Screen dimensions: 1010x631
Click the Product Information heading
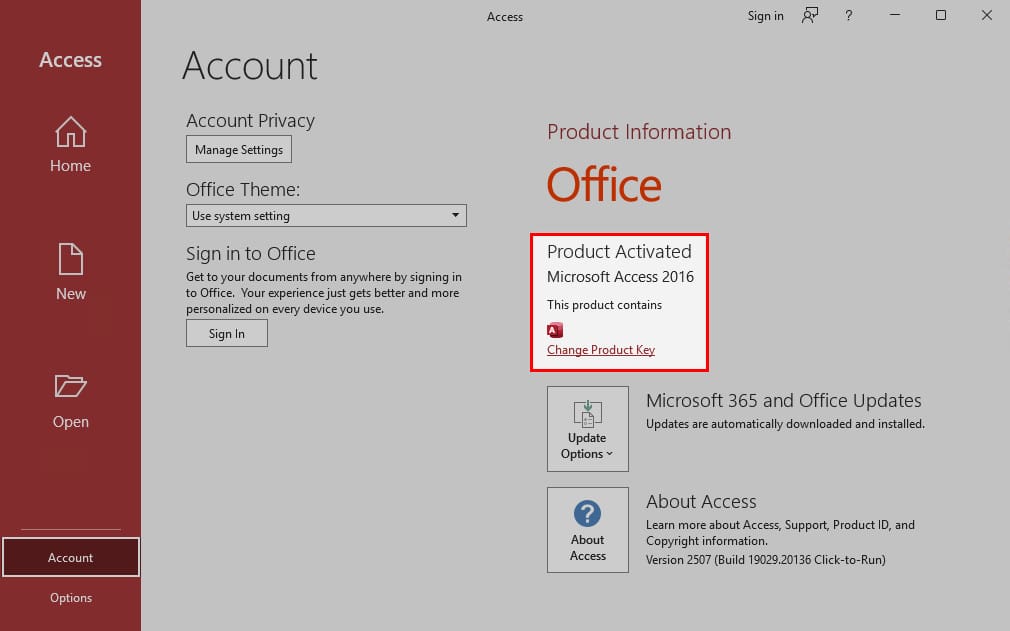tap(639, 132)
